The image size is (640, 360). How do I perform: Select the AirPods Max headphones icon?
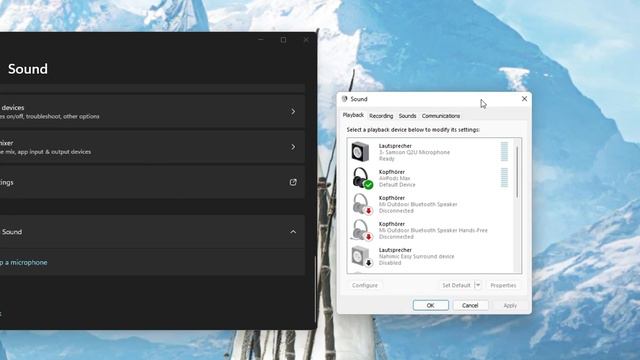pos(362,178)
